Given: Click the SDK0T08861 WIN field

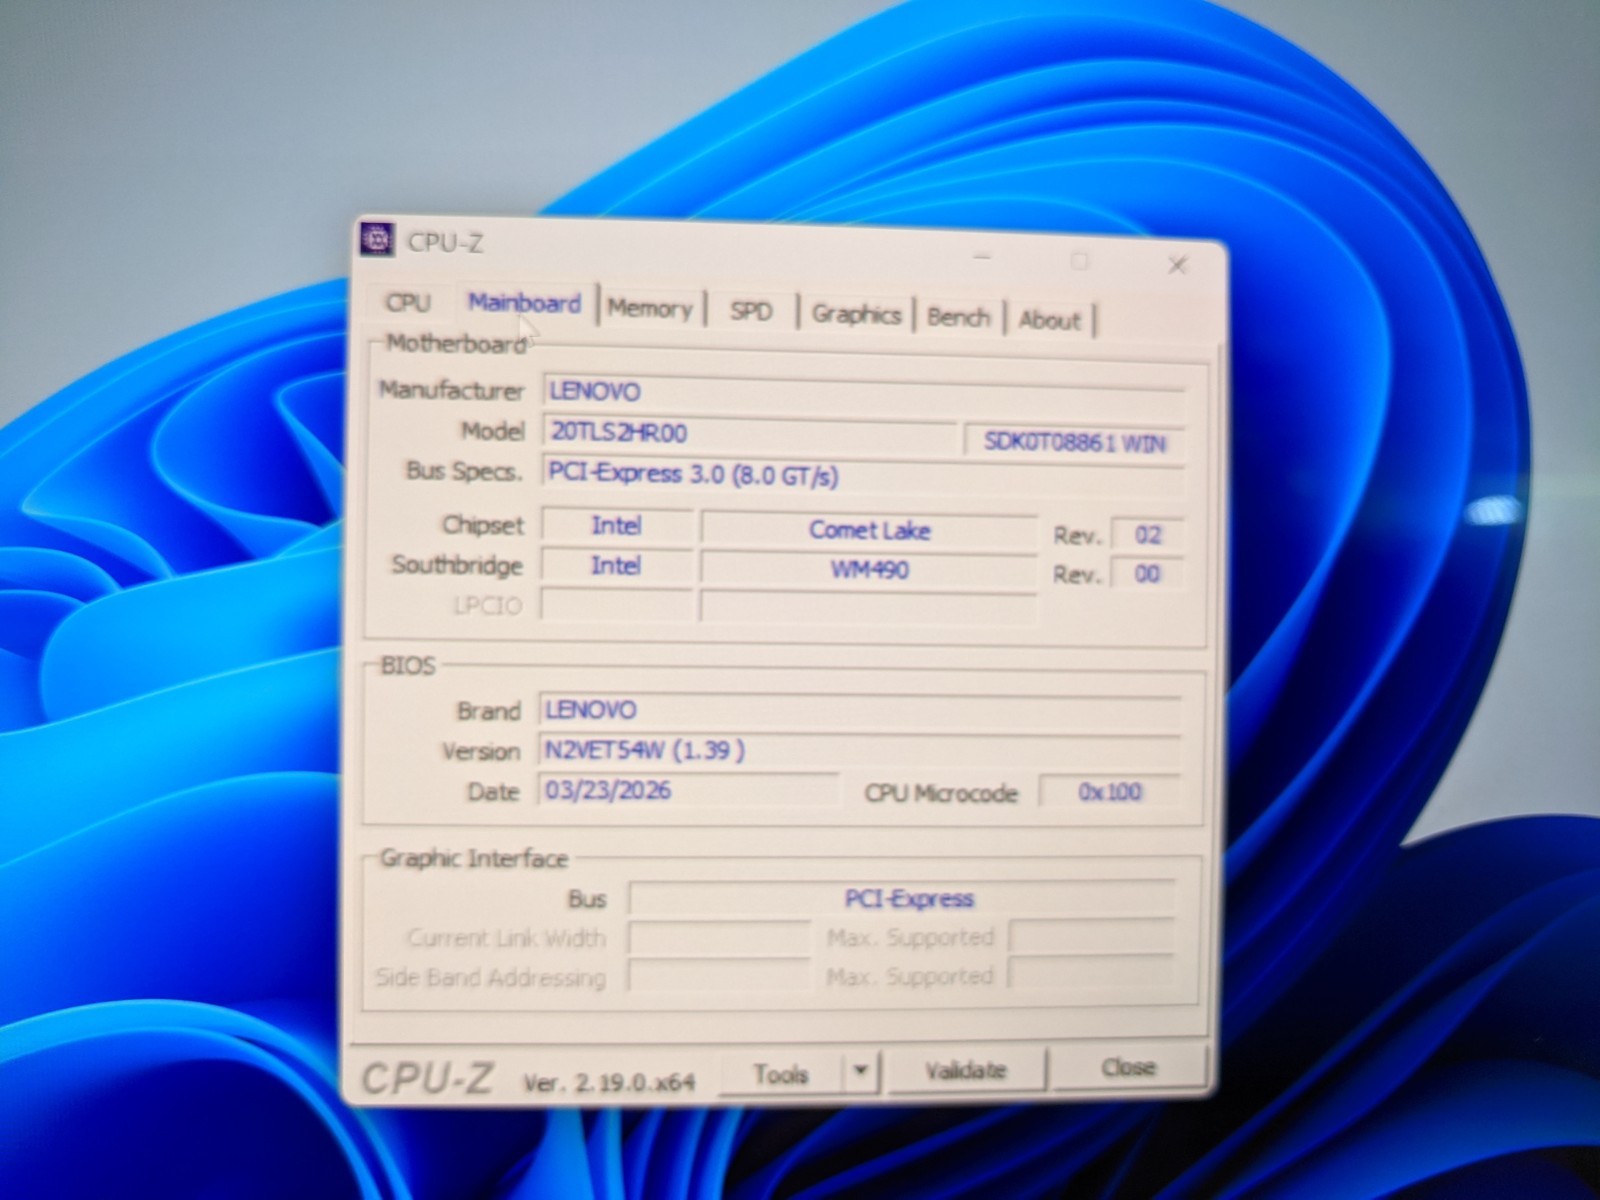Looking at the screenshot, I should tap(1074, 442).
